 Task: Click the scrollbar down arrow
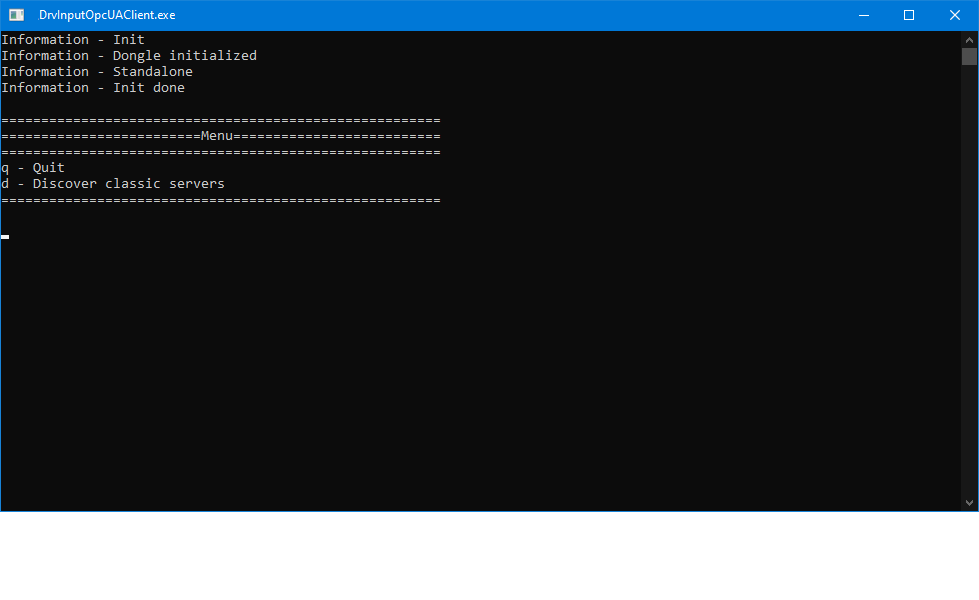pos(969,502)
